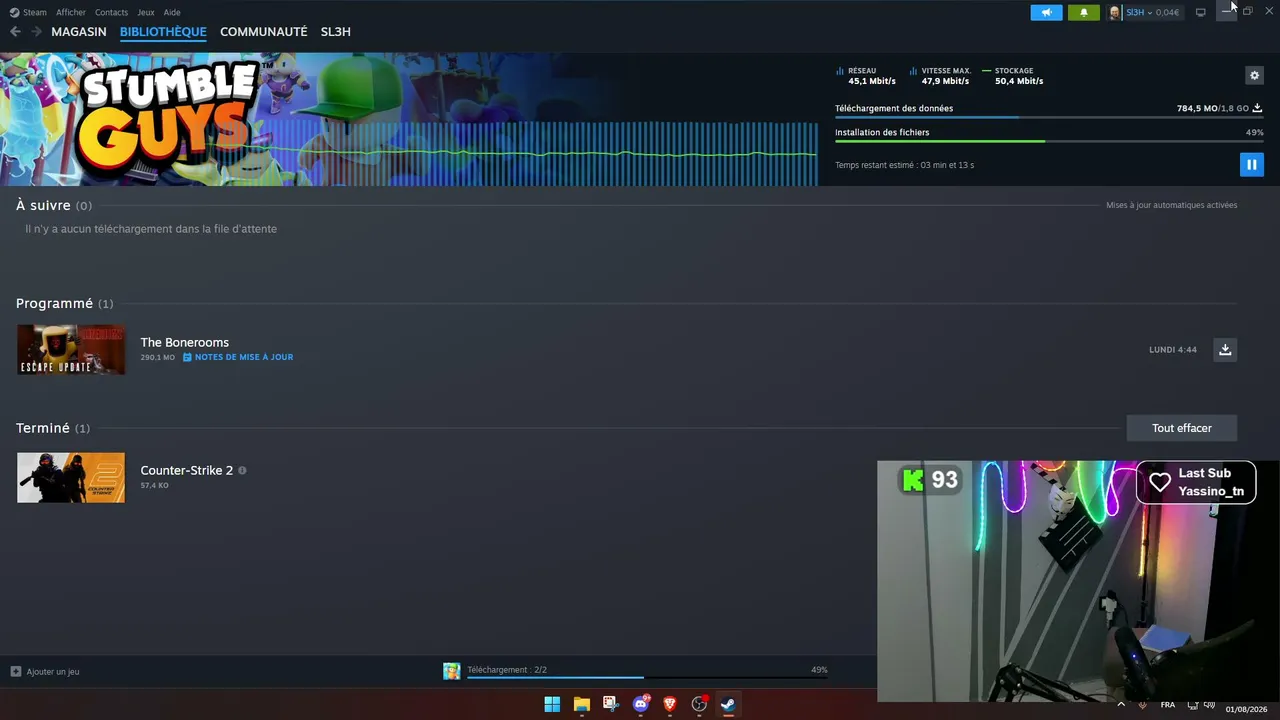Click the Terminé section heading
Screen dimensions: 1280x720
[53, 428]
